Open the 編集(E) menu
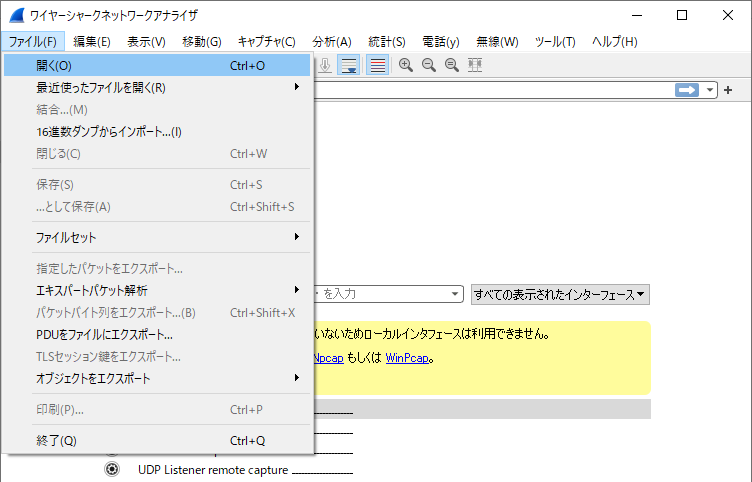This screenshot has height=482, width=752. [92, 42]
